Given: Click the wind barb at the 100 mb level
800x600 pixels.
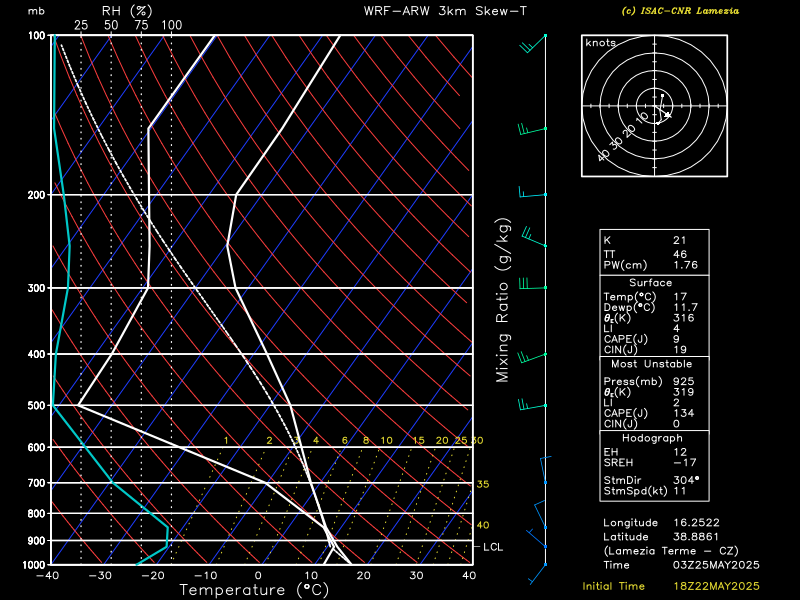Looking at the screenshot, I should click(x=533, y=43).
